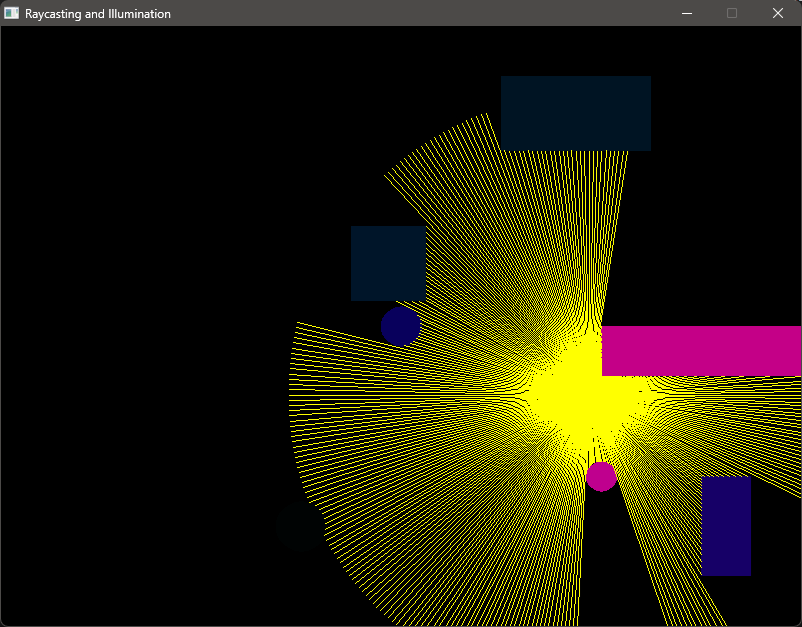Click the rays between the dark square and top rectangle

coord(460,190)
